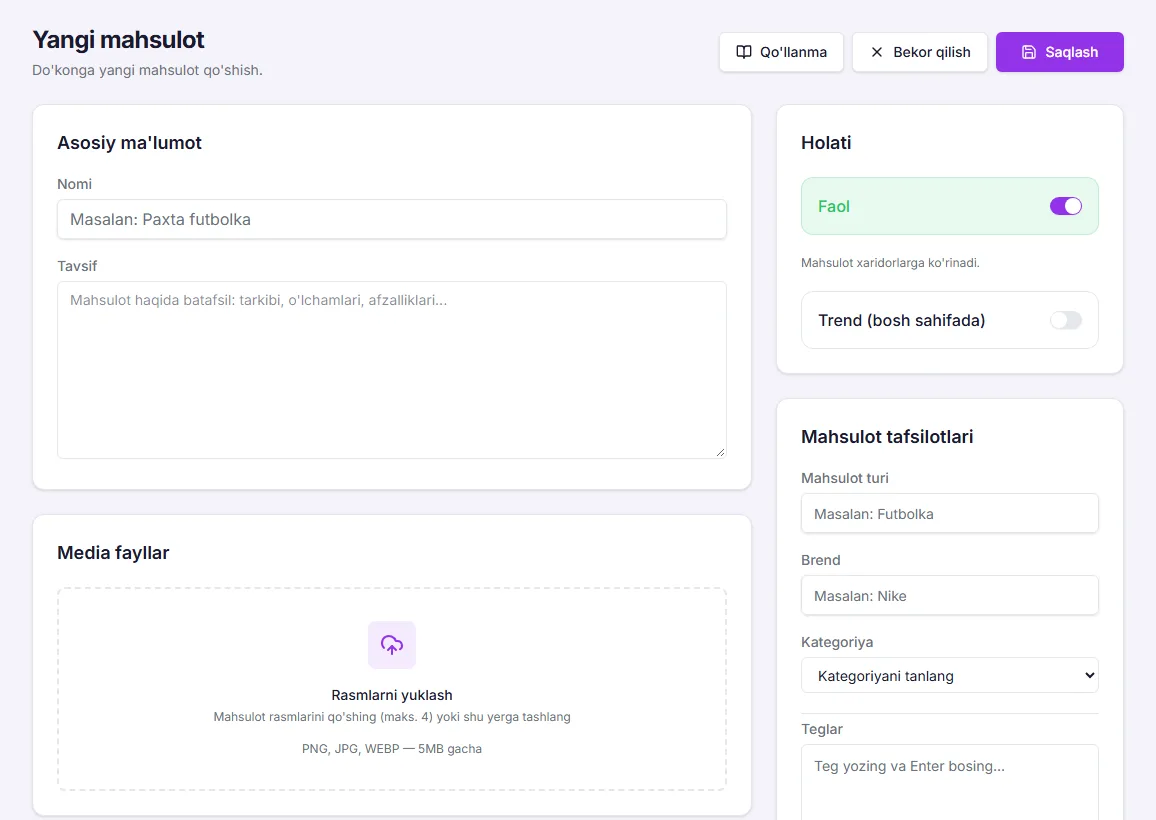1156x820 pixels.
Task: Enable the Trend (bosh sahifada) toggle
Action: 1065,320
